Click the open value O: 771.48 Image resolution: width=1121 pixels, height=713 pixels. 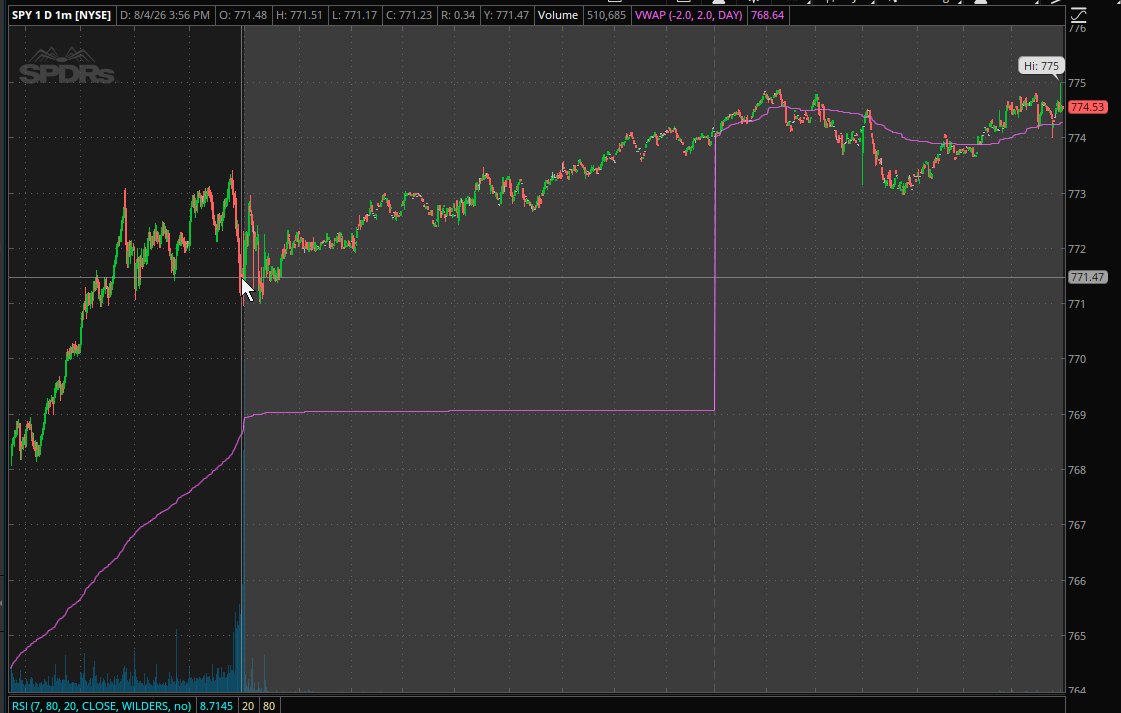coord(243,15)
